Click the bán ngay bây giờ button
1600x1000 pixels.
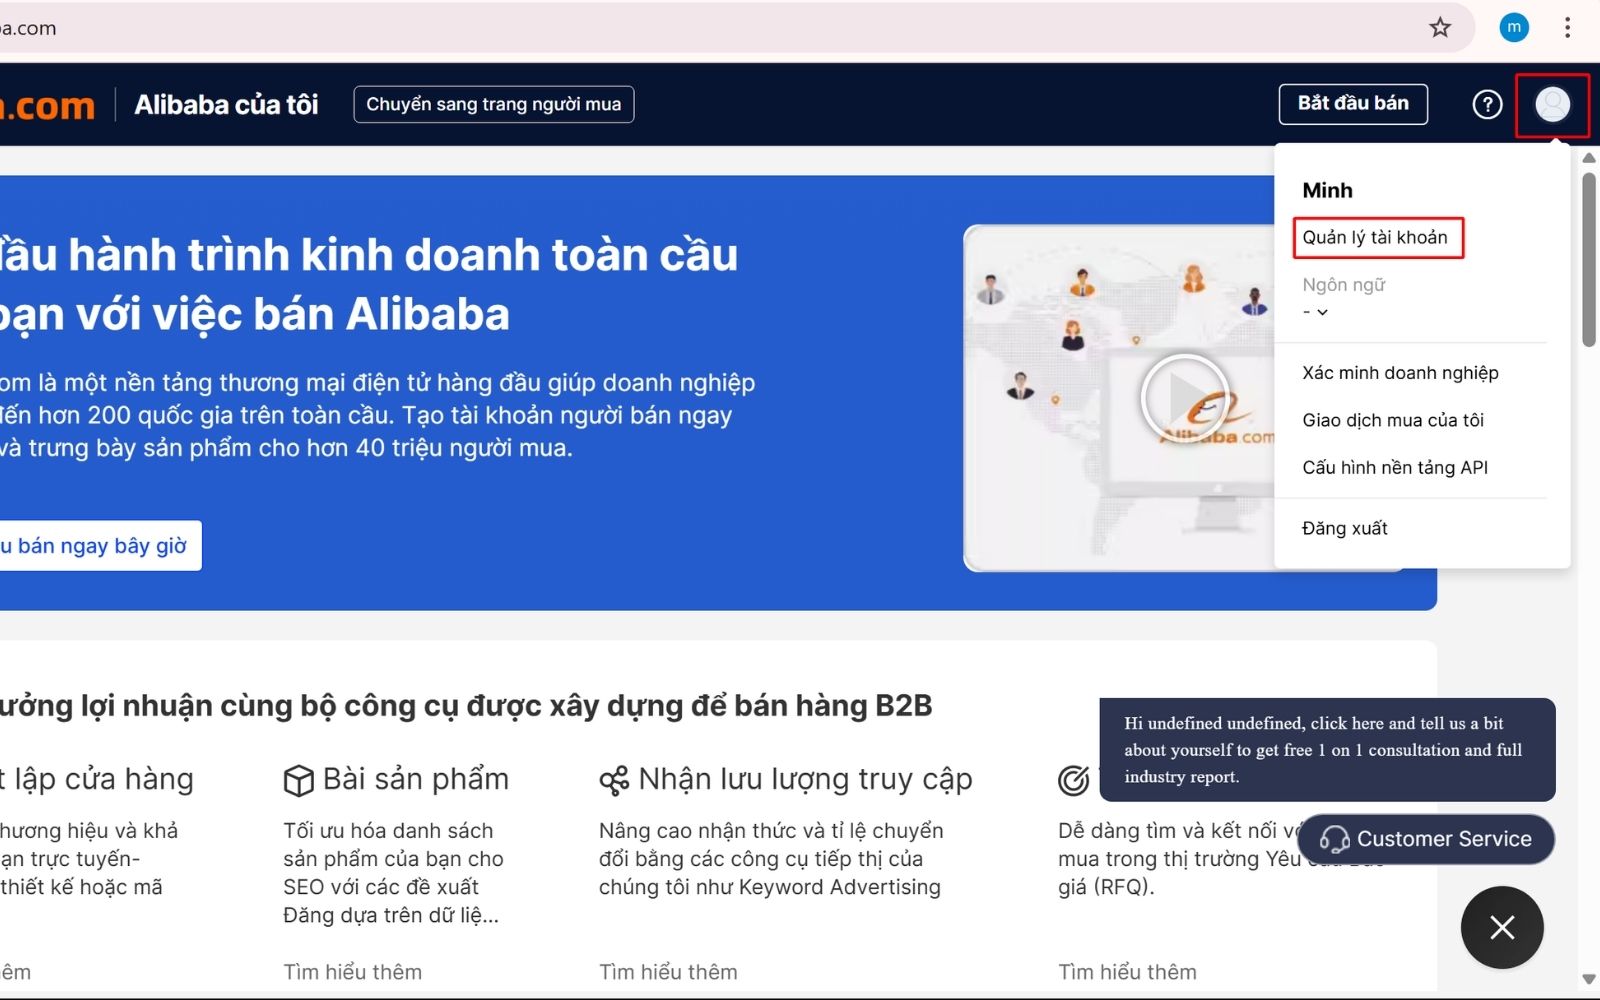click(x=100, y=546)
